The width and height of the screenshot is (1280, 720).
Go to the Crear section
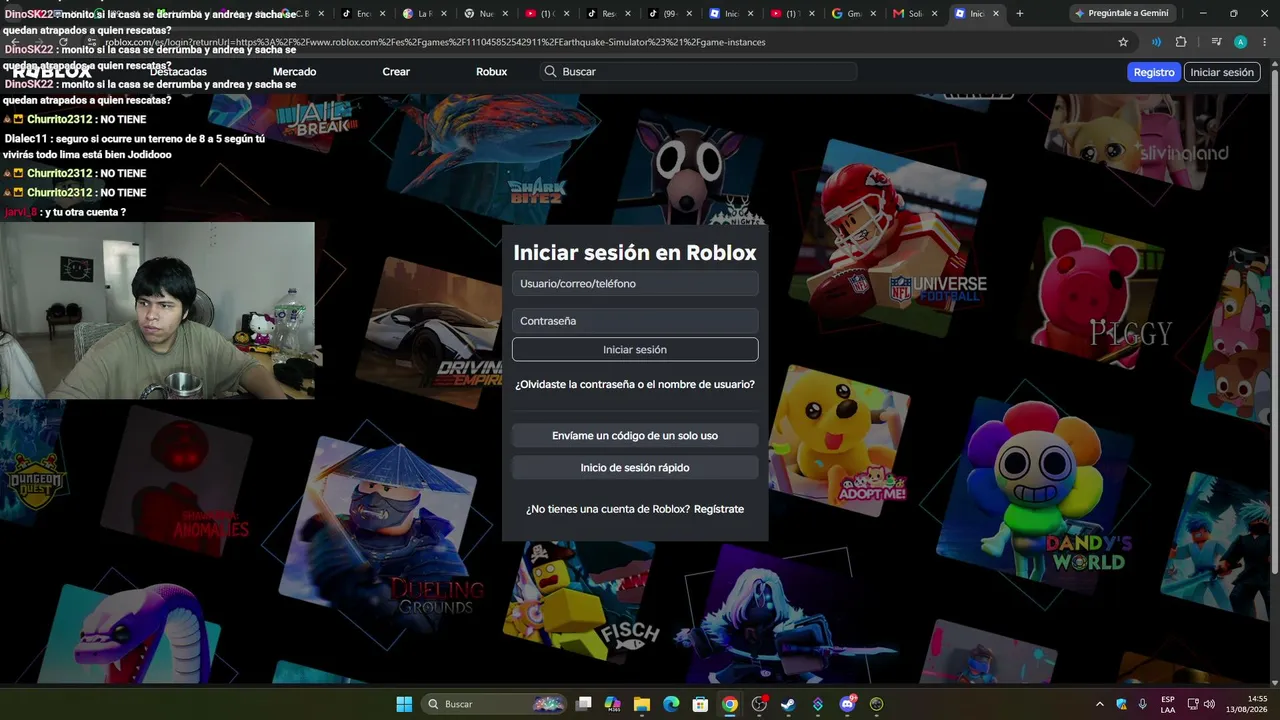[x=396, y=72]
